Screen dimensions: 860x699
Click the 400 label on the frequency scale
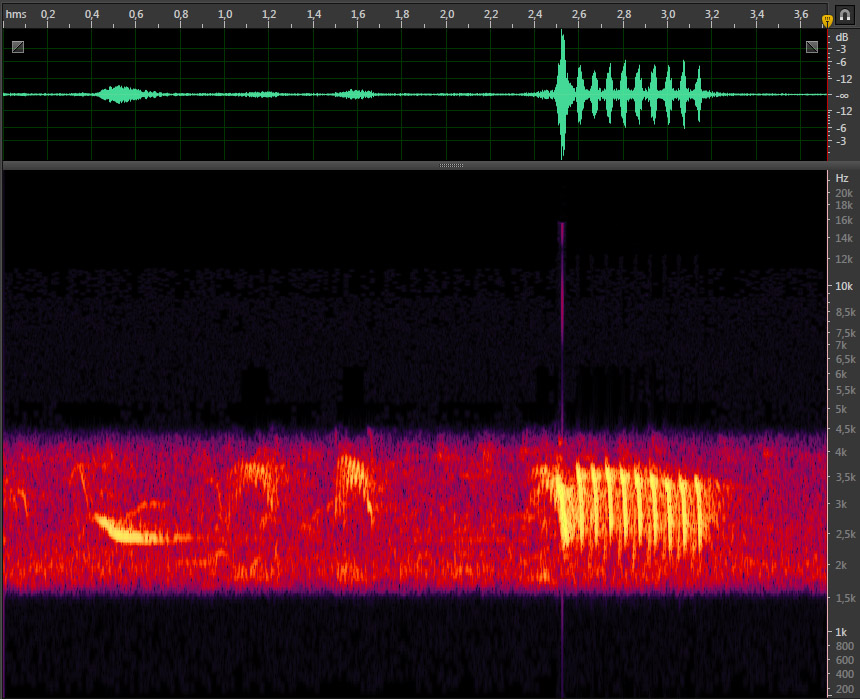844,674
